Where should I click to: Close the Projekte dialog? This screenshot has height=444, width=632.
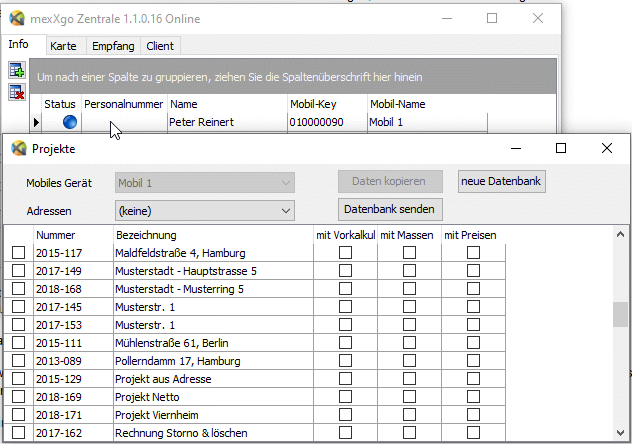(x=606, y=148)
